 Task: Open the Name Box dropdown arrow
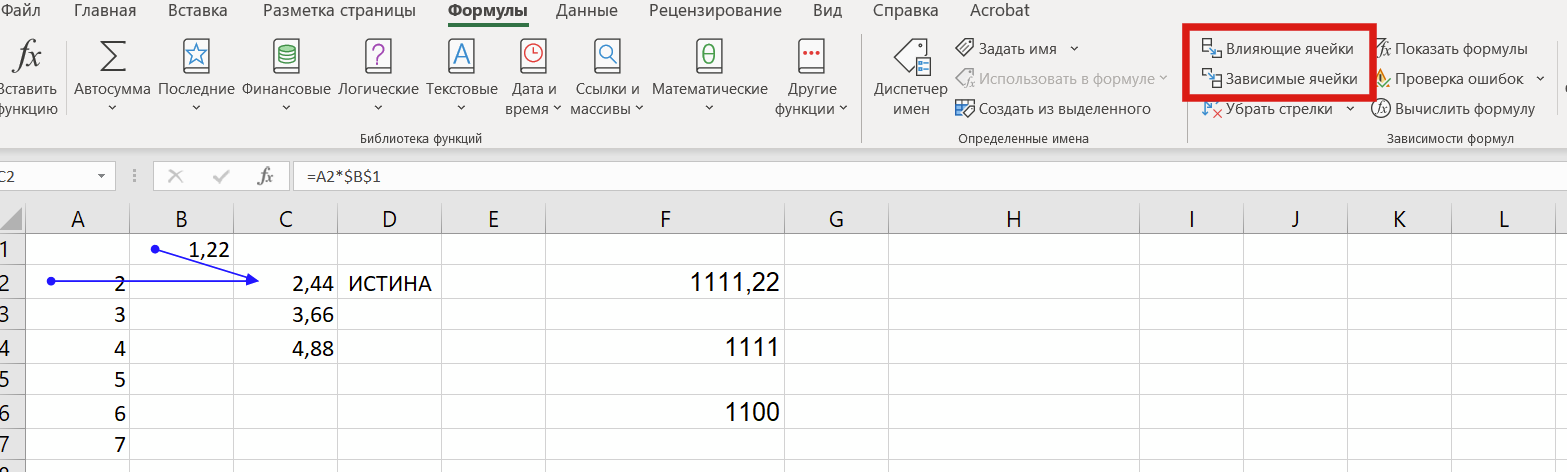(101, 176)
